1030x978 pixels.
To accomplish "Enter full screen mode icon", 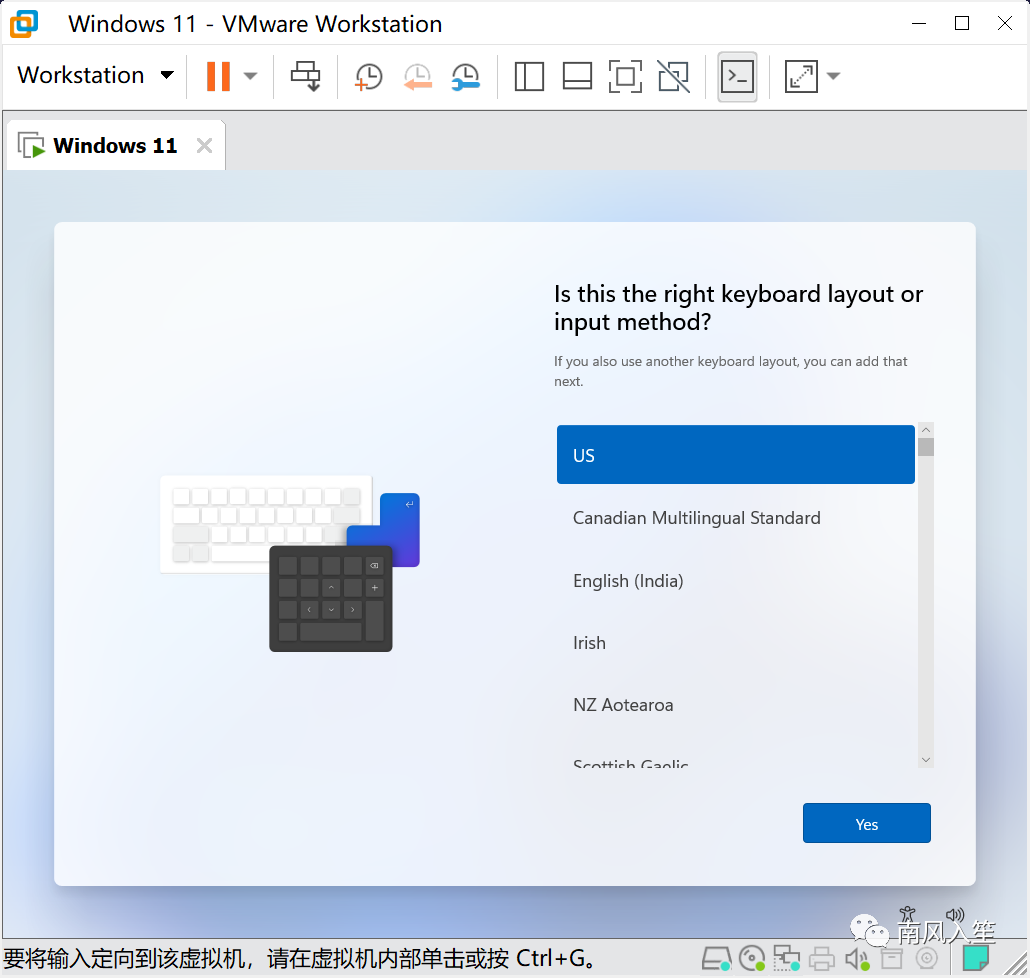I will [625, 76].
